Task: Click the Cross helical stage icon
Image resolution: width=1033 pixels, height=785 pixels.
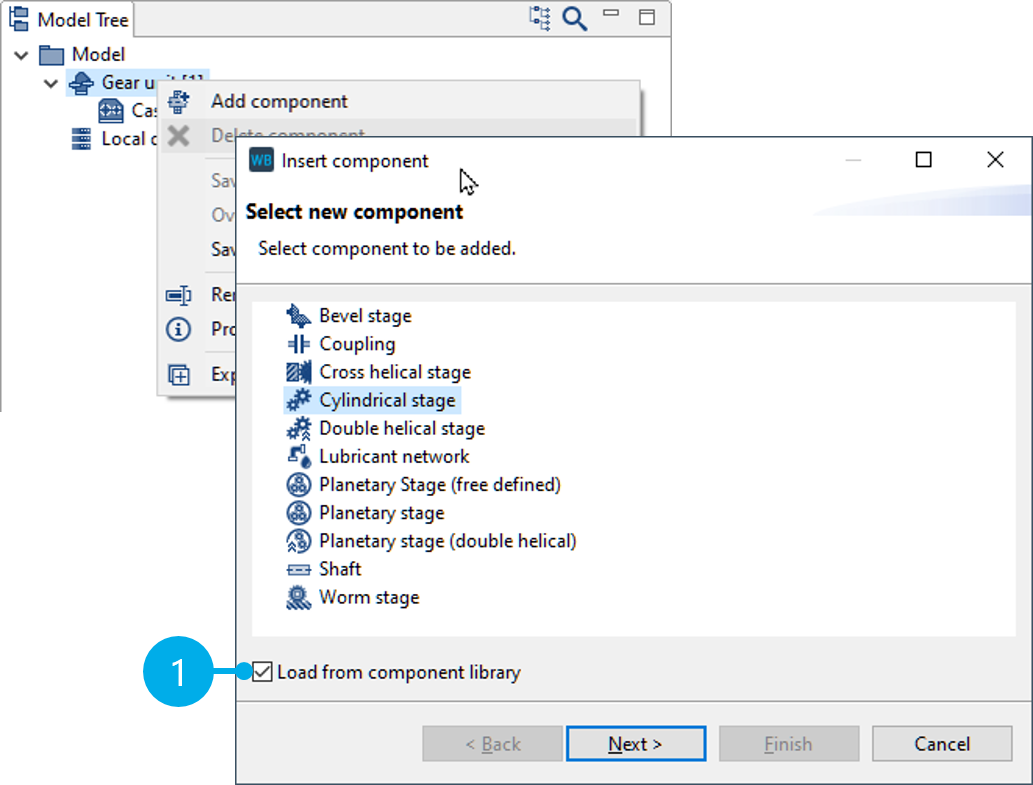Action: tap(298, 372)
